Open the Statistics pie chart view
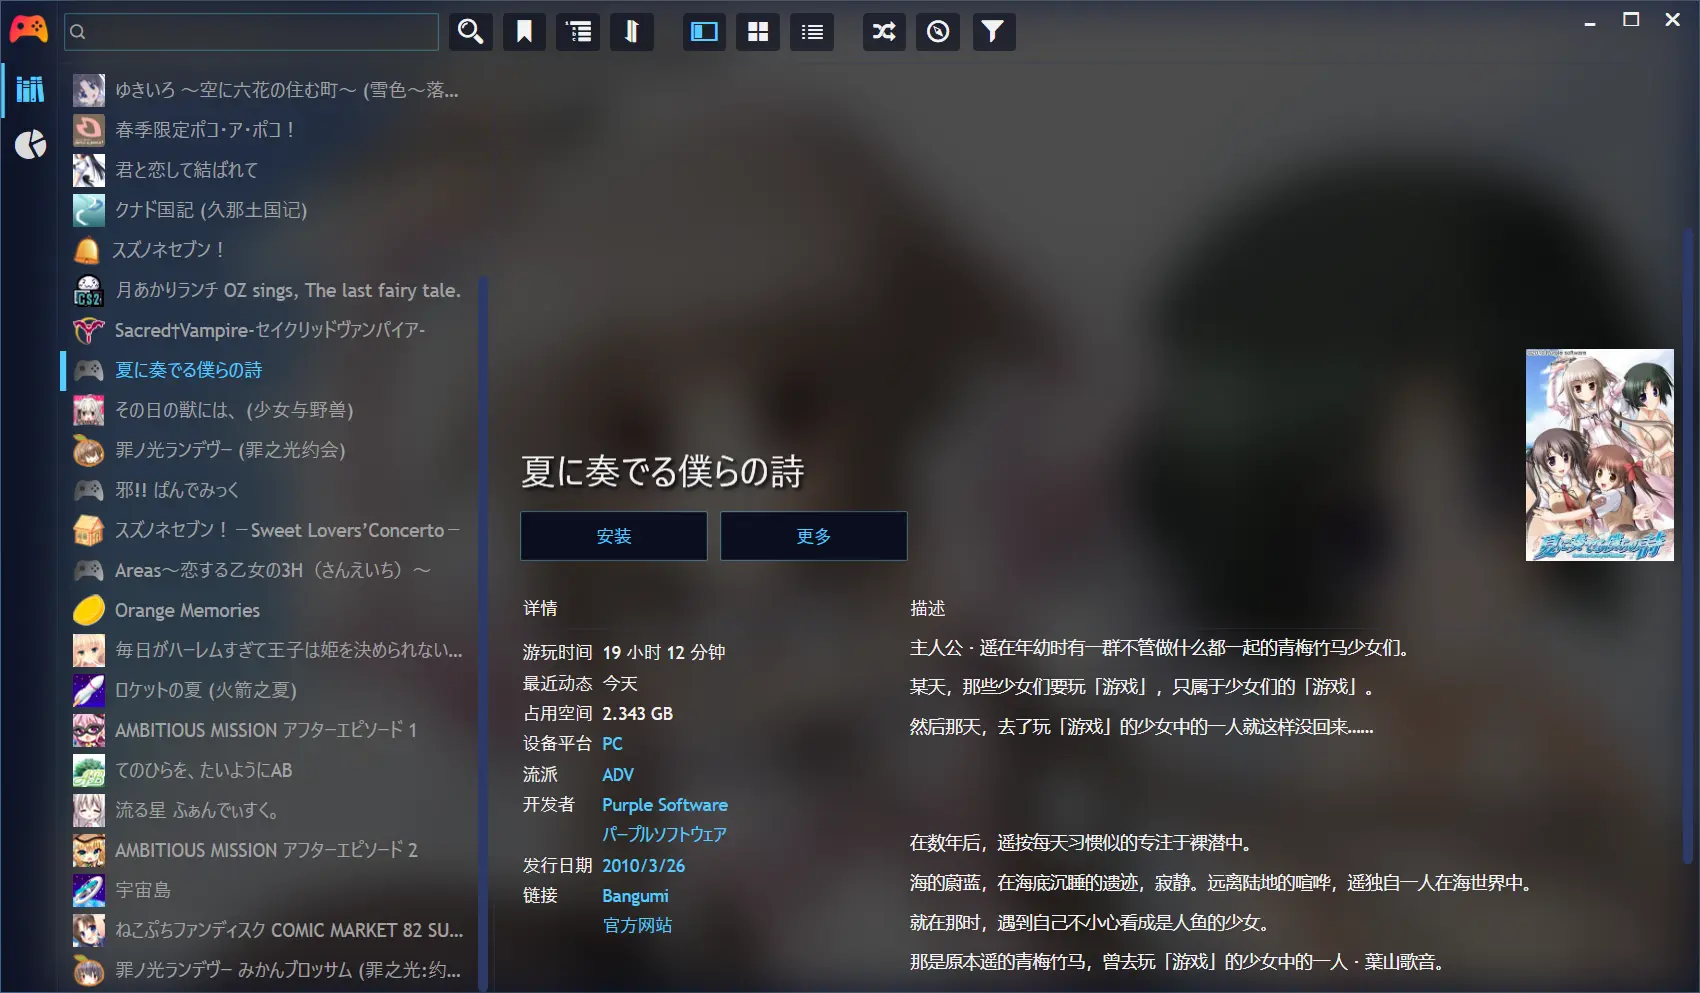Viewport: 1700px width, 993px height. click(x=30, y=145)
